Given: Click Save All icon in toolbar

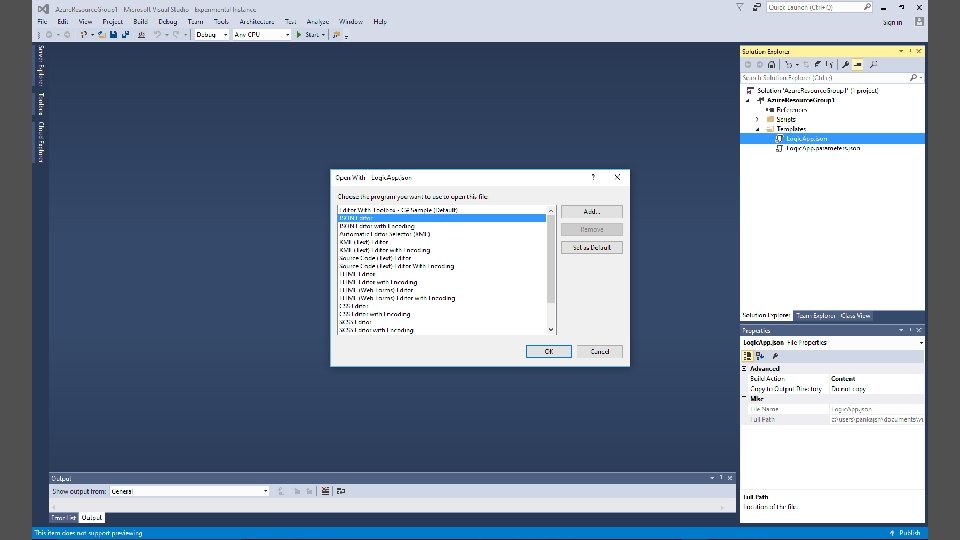Looking at the screenshot, I should [x=126, y=35].
